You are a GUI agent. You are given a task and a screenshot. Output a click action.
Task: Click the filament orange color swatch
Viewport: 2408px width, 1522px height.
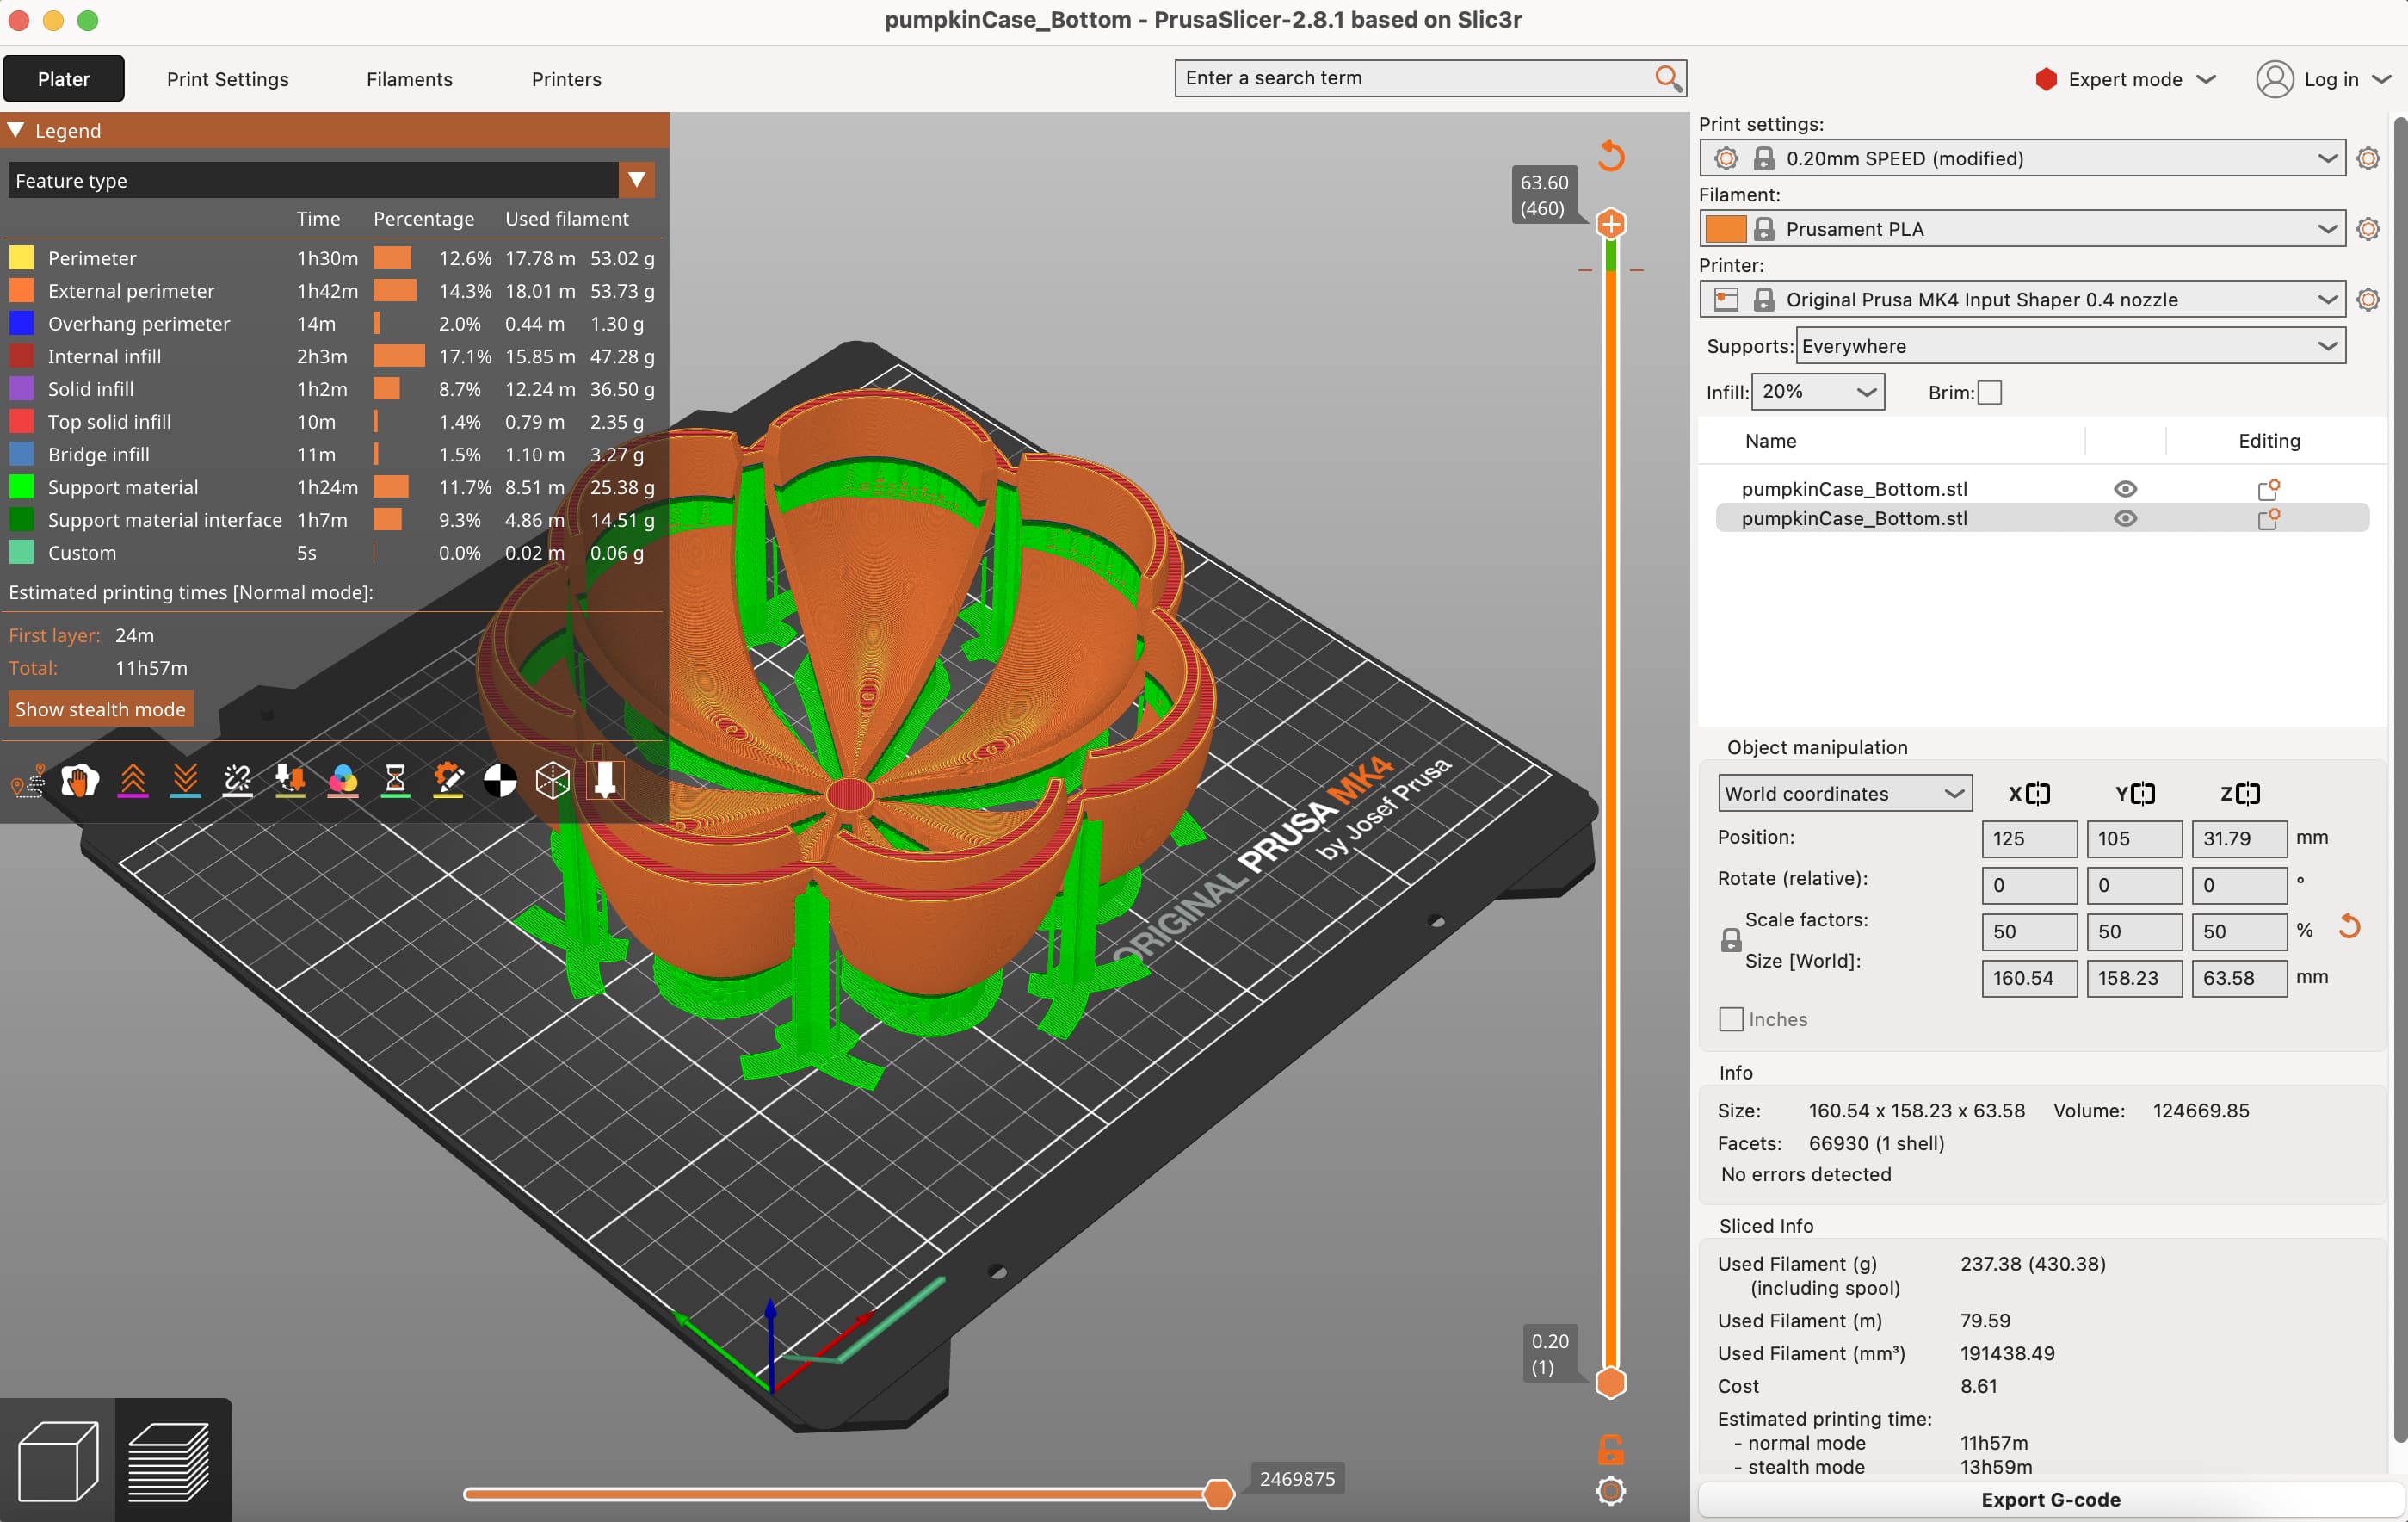tap(1725, 229)
